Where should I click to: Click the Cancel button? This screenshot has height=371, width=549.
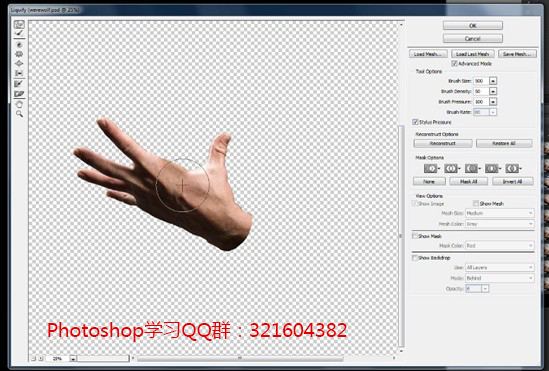pos(473,38)
